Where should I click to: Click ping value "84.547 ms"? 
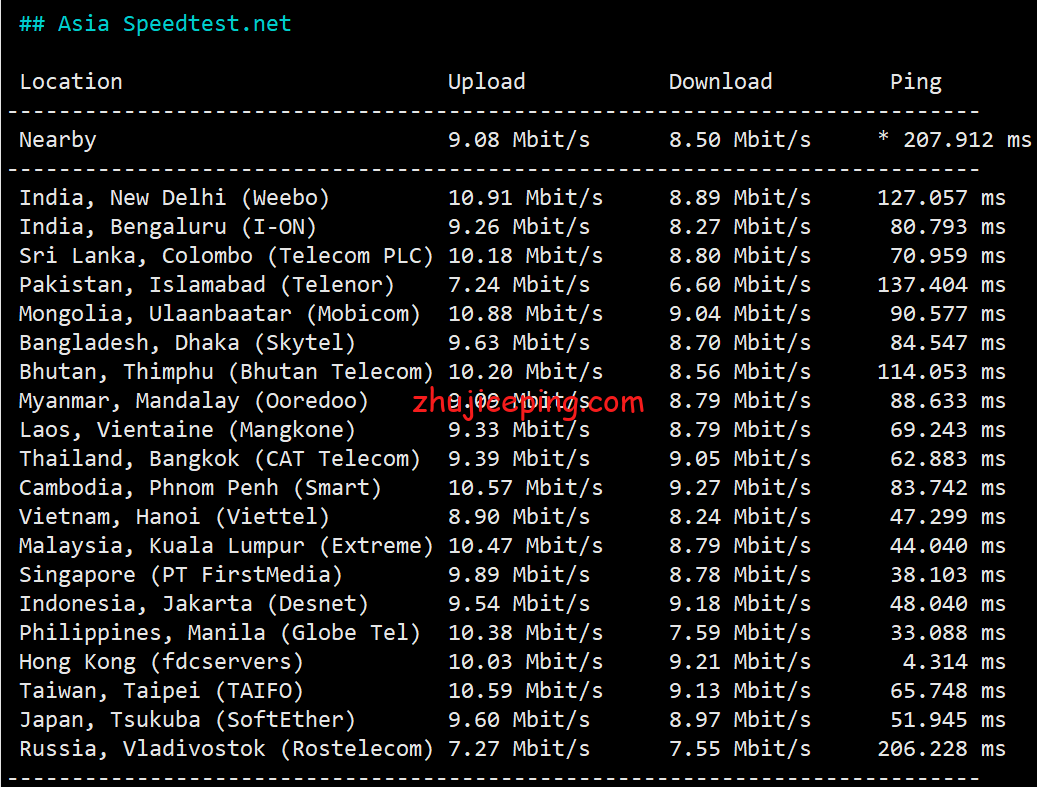(x=948, y=343)
